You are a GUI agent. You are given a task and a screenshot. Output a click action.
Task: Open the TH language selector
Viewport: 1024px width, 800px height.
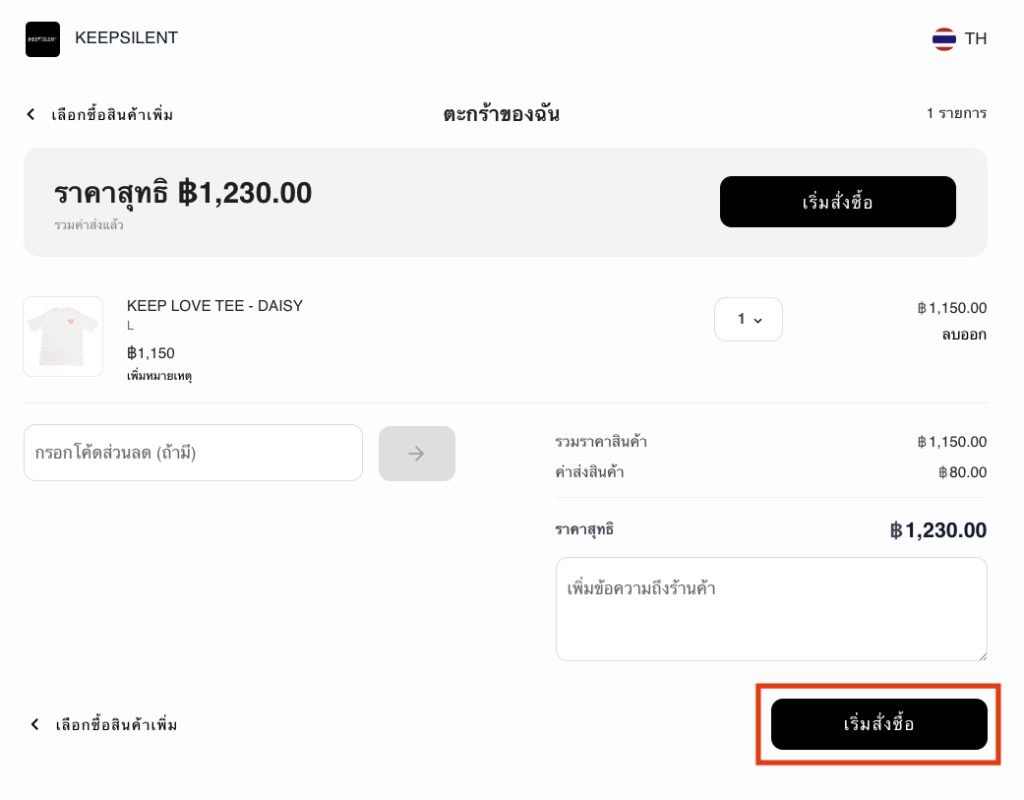point(975,39)
